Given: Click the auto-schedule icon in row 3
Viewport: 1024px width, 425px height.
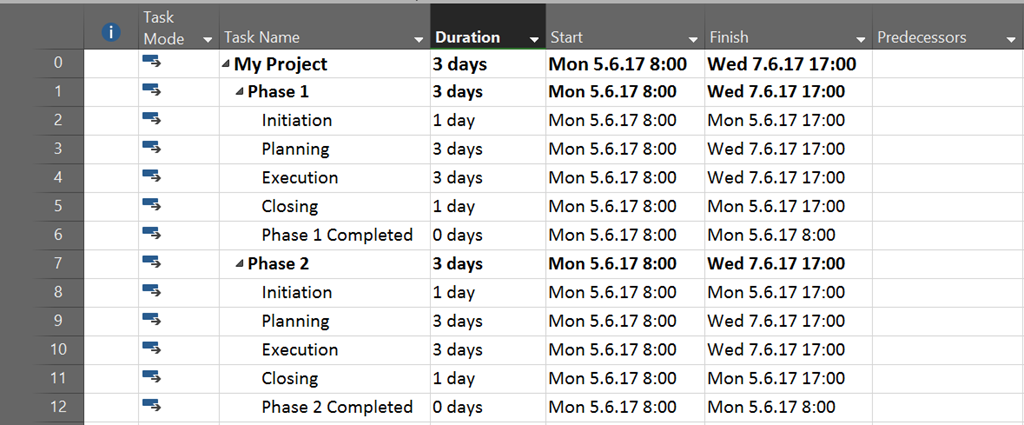Looking at the screenshot, I should point(152,148).
